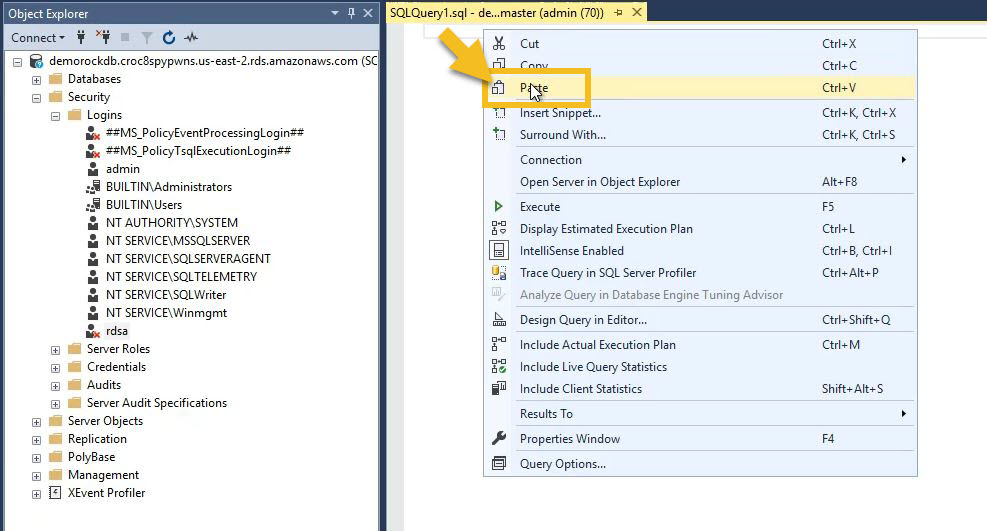Select BUILTIN\Users login
Image resolution: width=987 pixels, height=531 pixels.
click(x=144, y=205)
